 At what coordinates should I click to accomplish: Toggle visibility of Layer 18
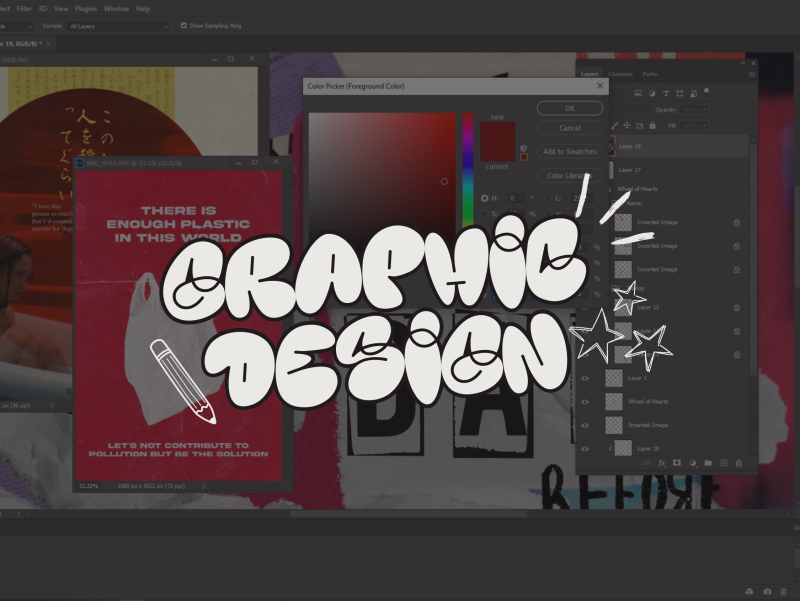(586, 449)
